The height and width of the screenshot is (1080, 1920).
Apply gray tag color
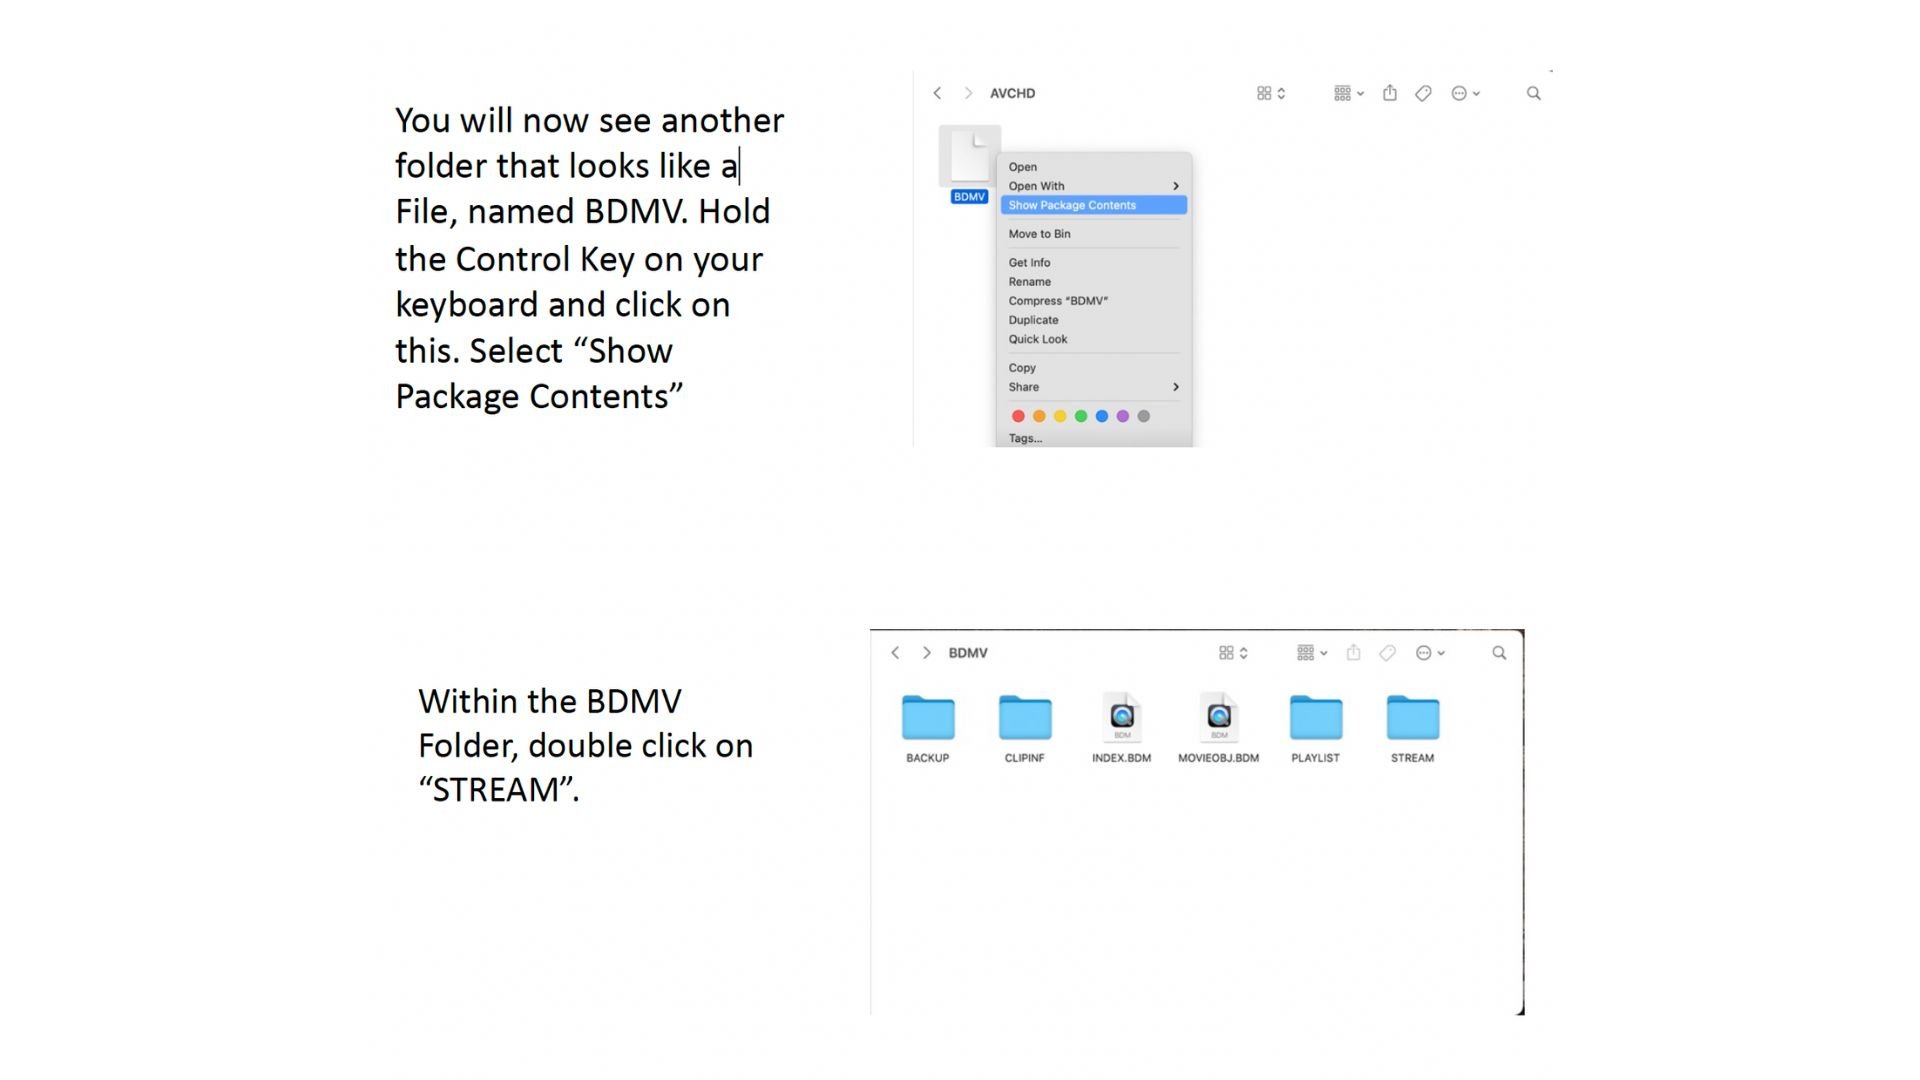(x=1144, y=416)
